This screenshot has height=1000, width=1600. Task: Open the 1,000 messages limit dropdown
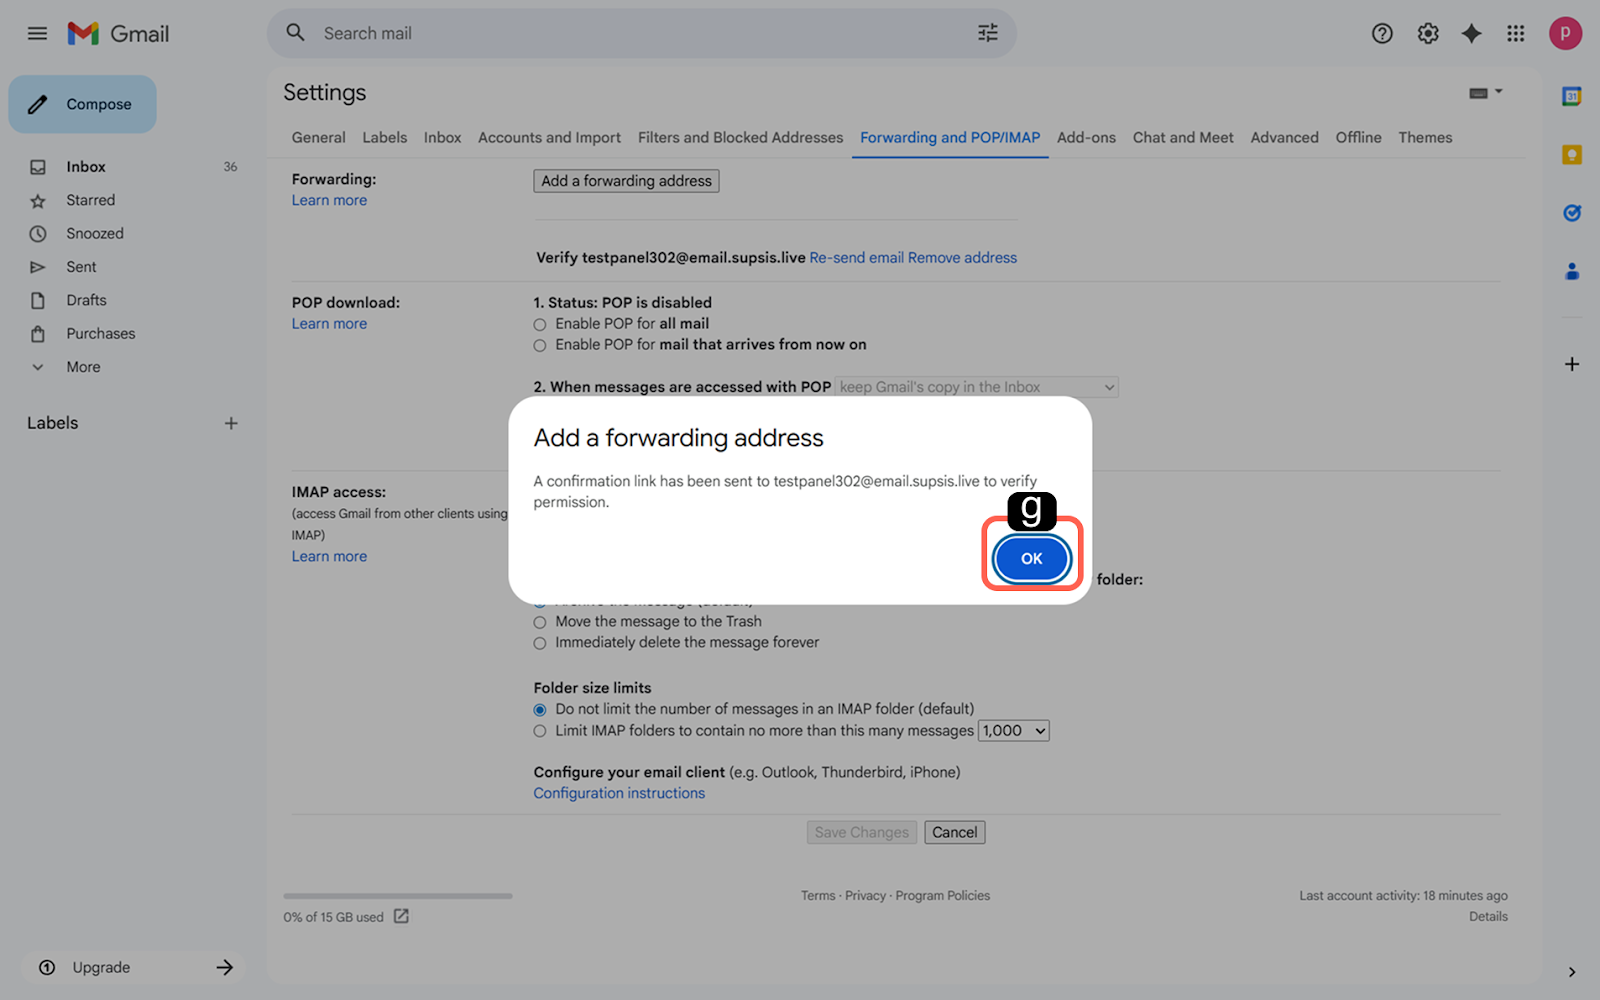point(1013,731)
